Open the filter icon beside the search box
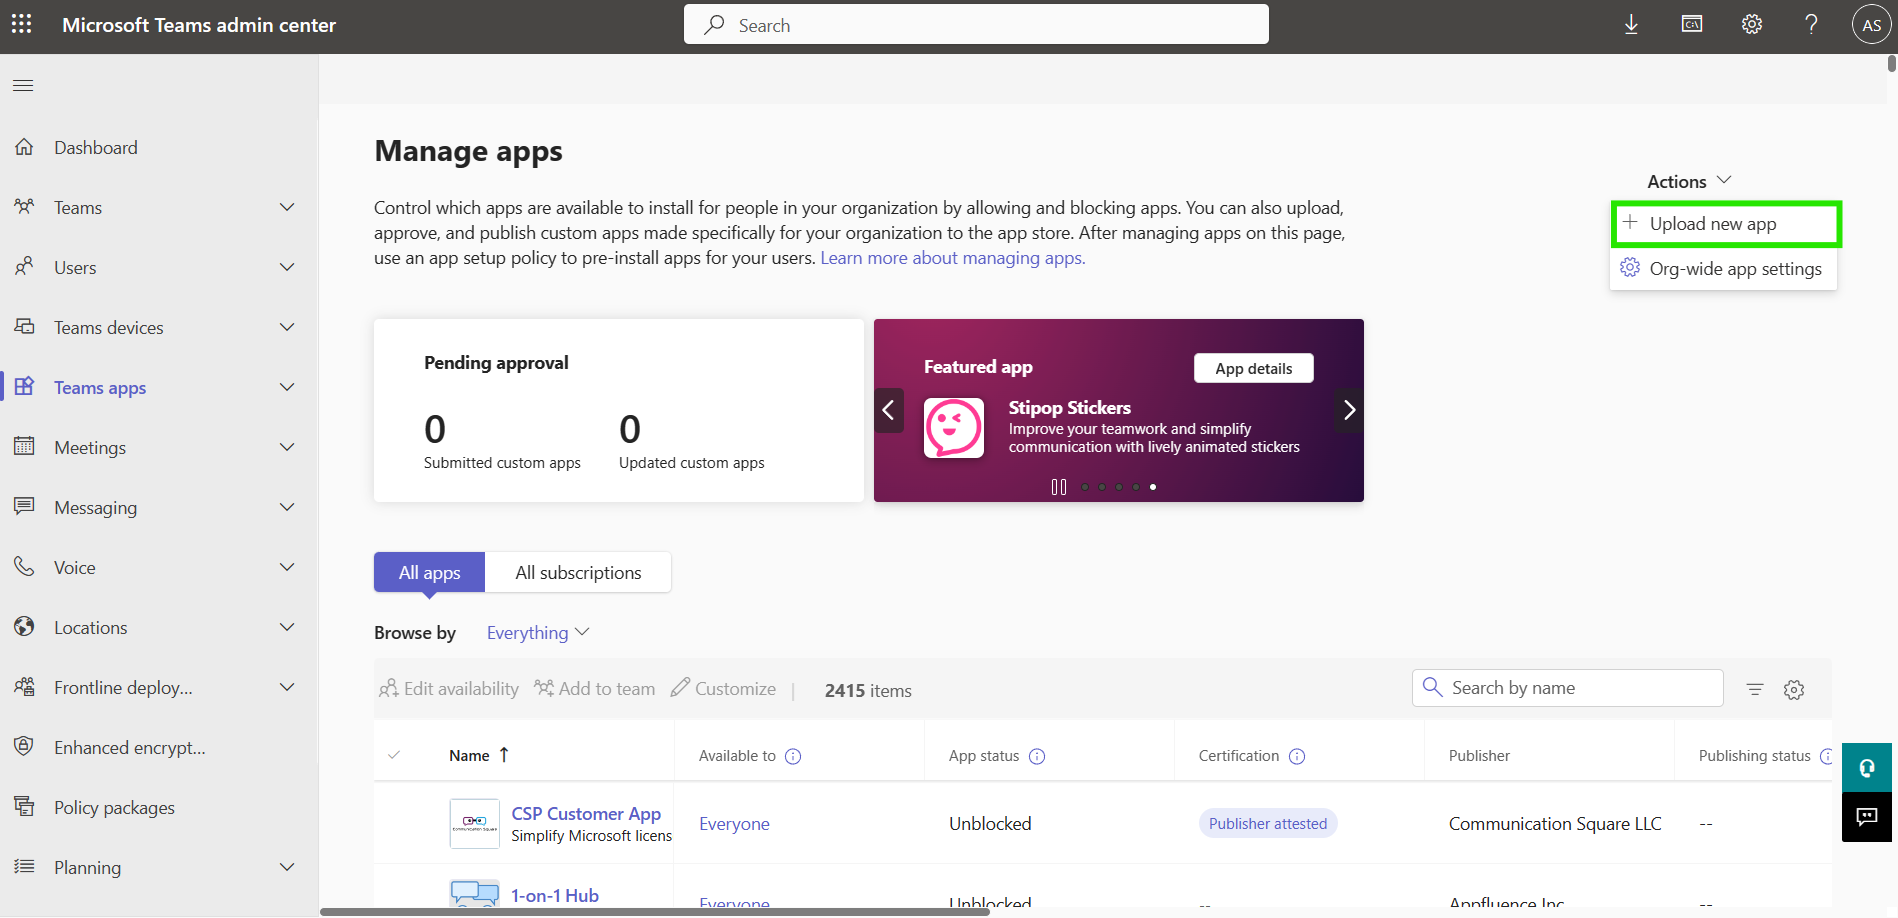This screenshot has height=918, width=1898. 1755,689
